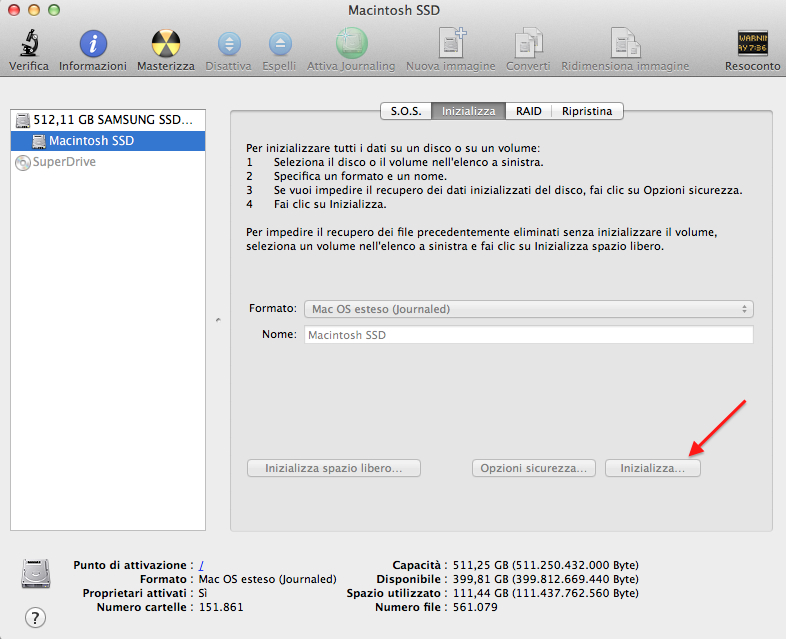Image resolution: width=786 pixels, height=639 pixels.
Task: Click the Verifica microscope icon
Action: pos(30,43)
